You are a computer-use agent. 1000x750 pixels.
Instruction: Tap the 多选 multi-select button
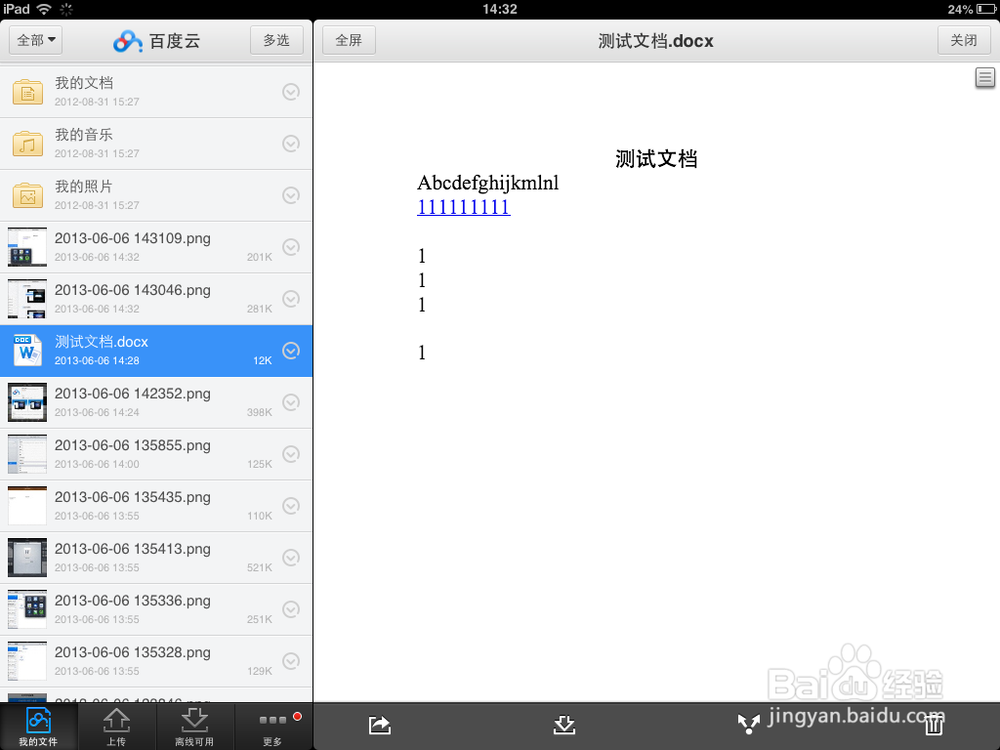[276, 40]
